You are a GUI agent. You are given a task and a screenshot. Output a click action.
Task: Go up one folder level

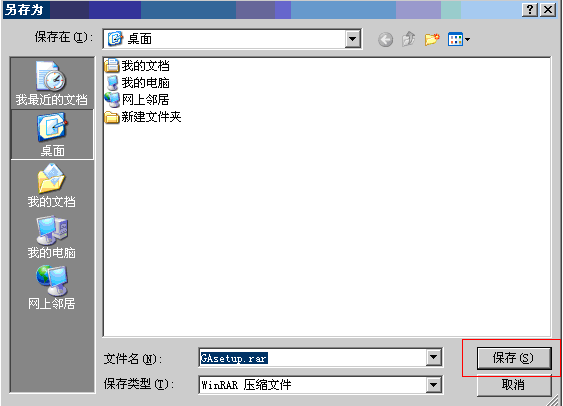[x=409, y=39]
